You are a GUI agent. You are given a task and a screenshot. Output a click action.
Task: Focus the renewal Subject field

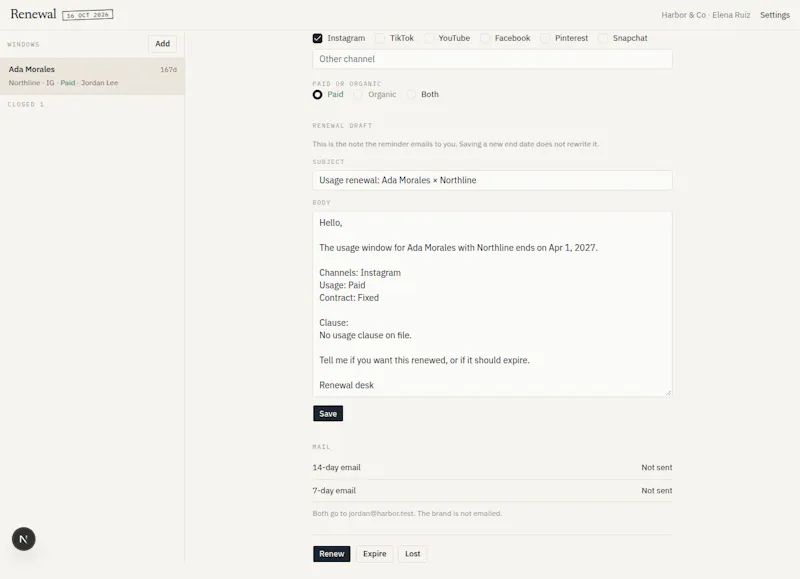[492, 180]
